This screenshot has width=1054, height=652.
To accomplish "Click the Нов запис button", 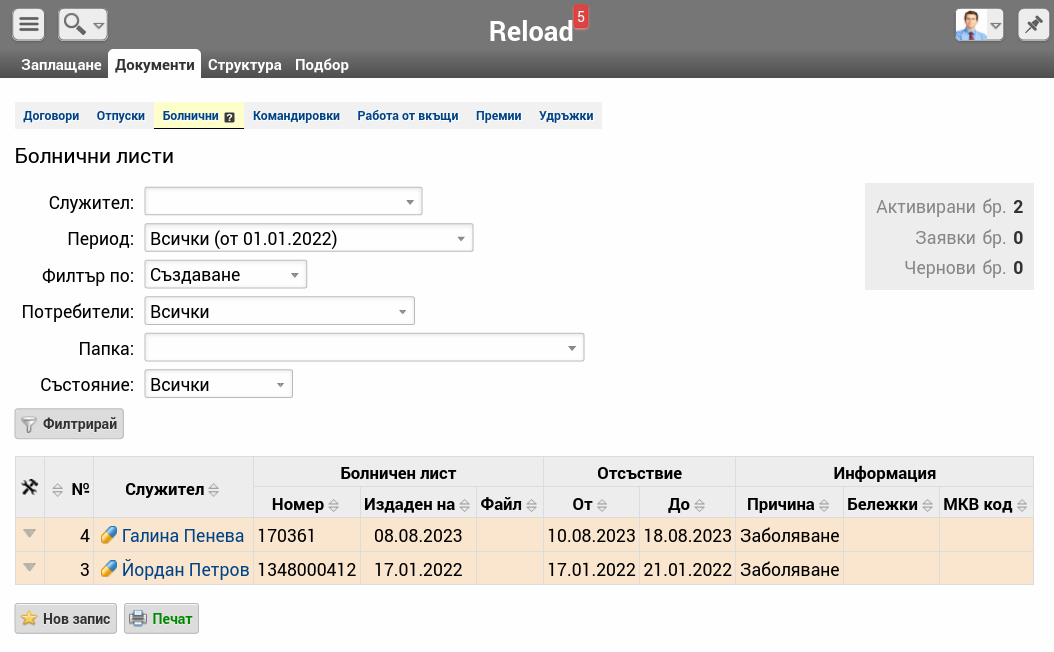I will click(66, 619).
